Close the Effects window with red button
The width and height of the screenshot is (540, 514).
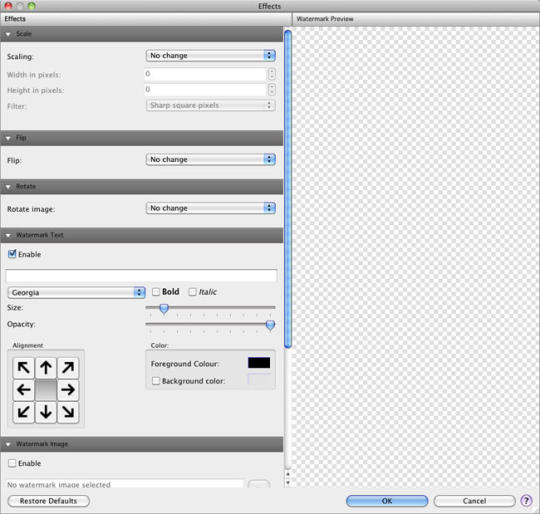click(8, 6)
